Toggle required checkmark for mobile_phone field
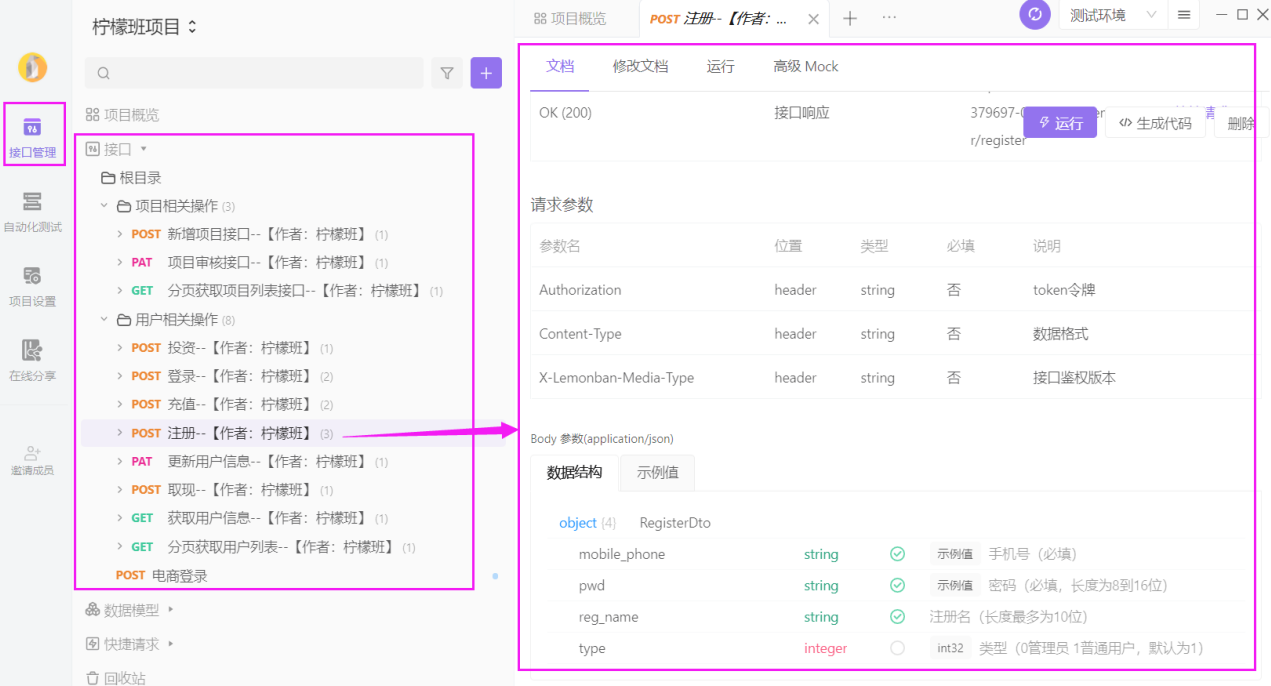The height and width of the screenshot is (686, 1271). pyautogui.click(x=897, y=554)
